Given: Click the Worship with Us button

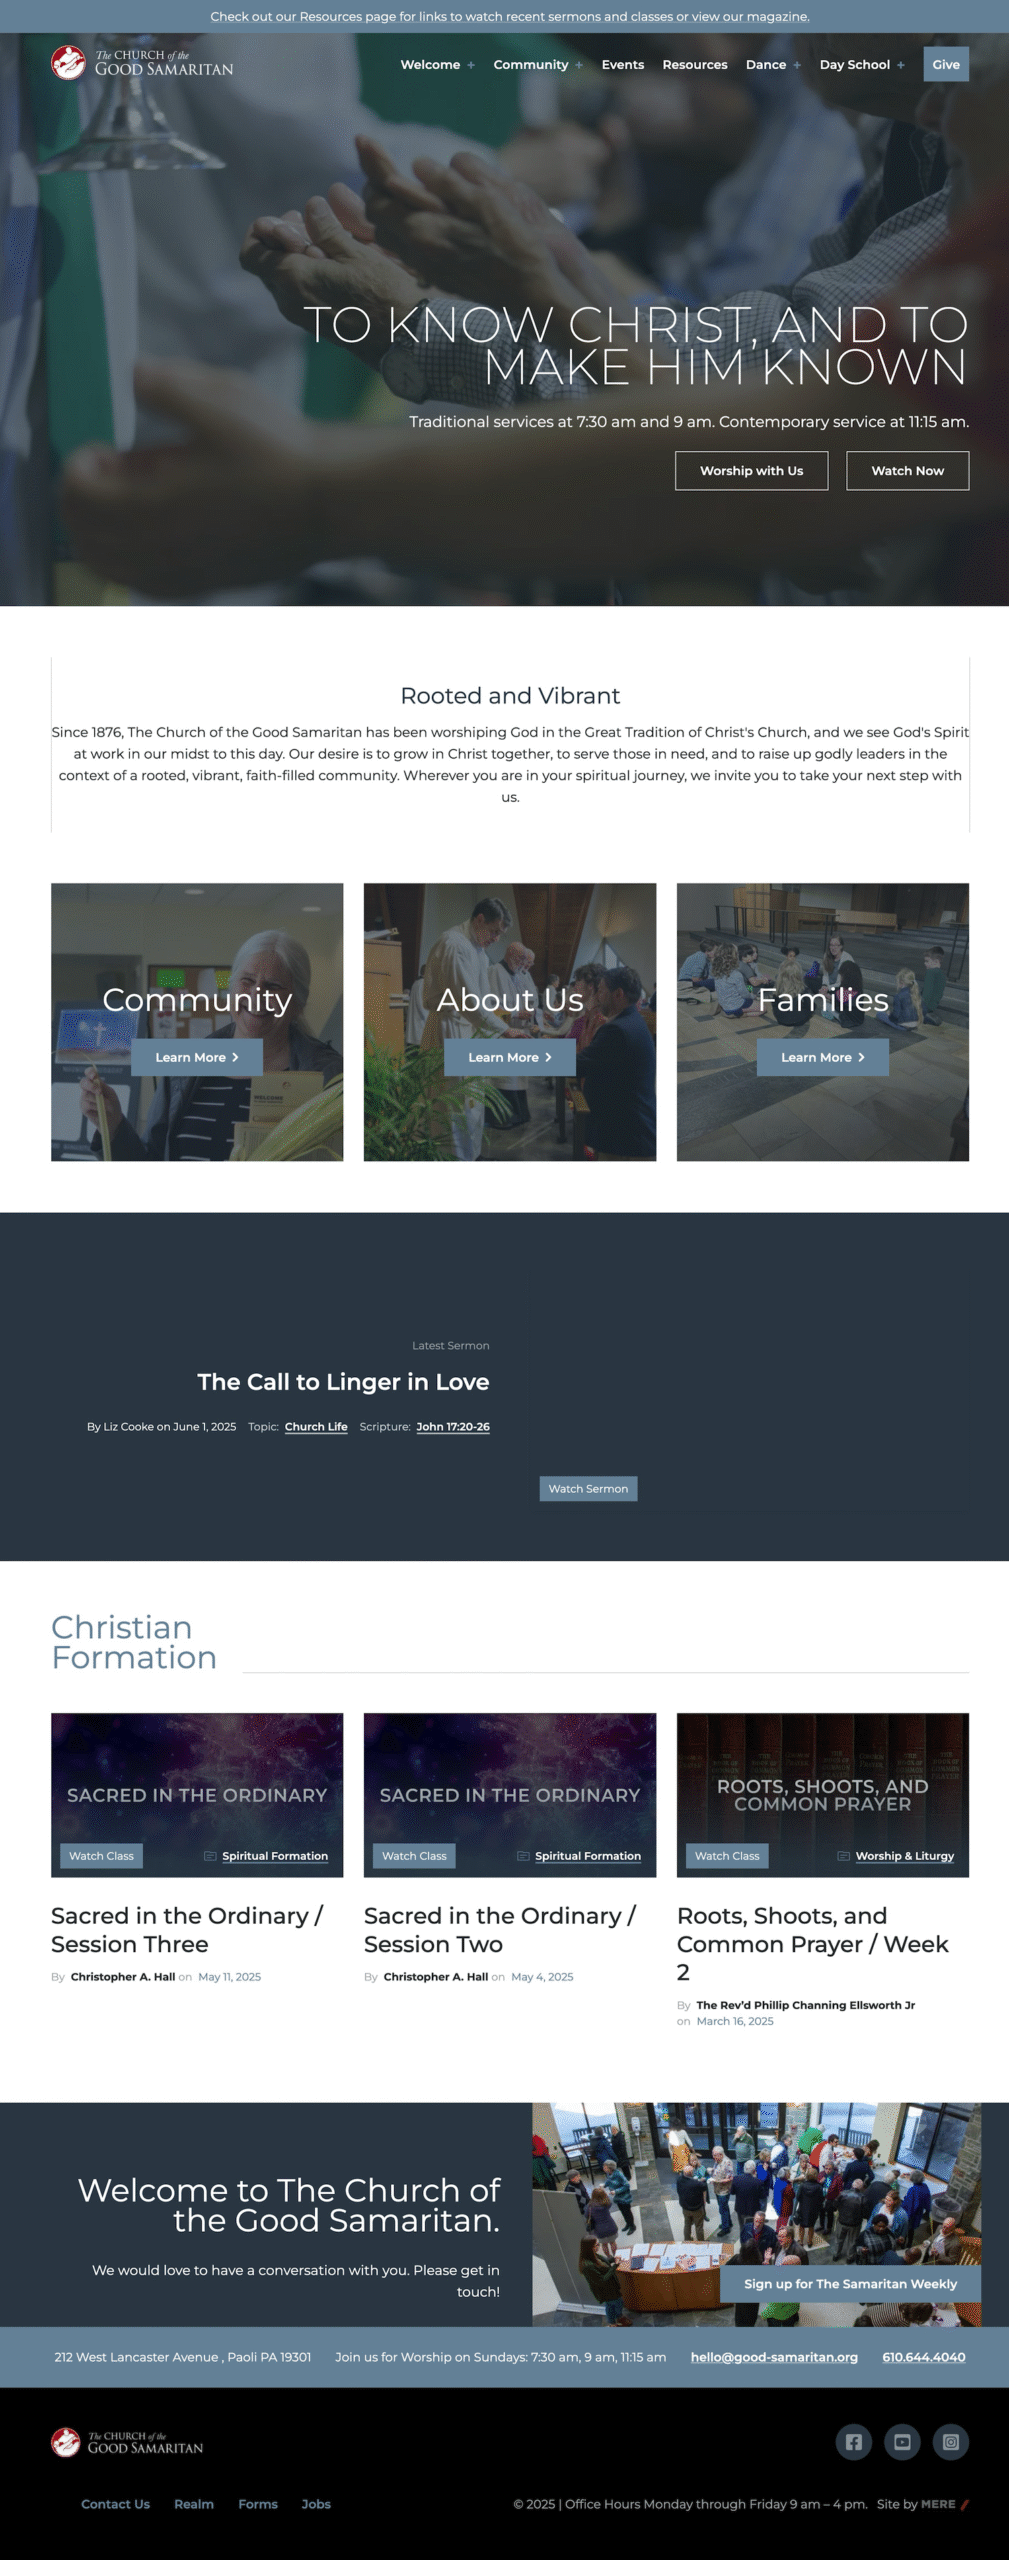Looking at the screenshot, I should point(751,471).
